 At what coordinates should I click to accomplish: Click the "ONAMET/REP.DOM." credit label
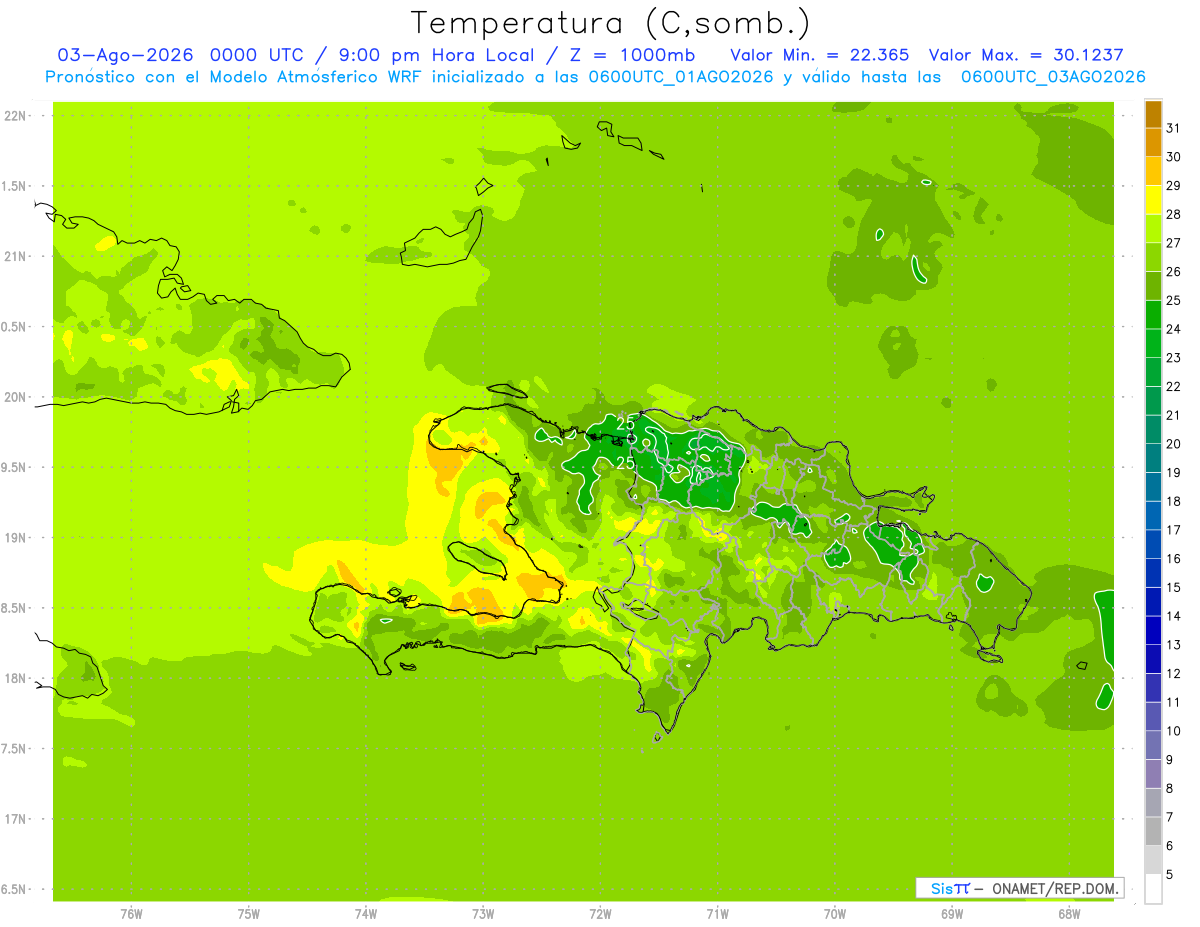[1055, 888]
